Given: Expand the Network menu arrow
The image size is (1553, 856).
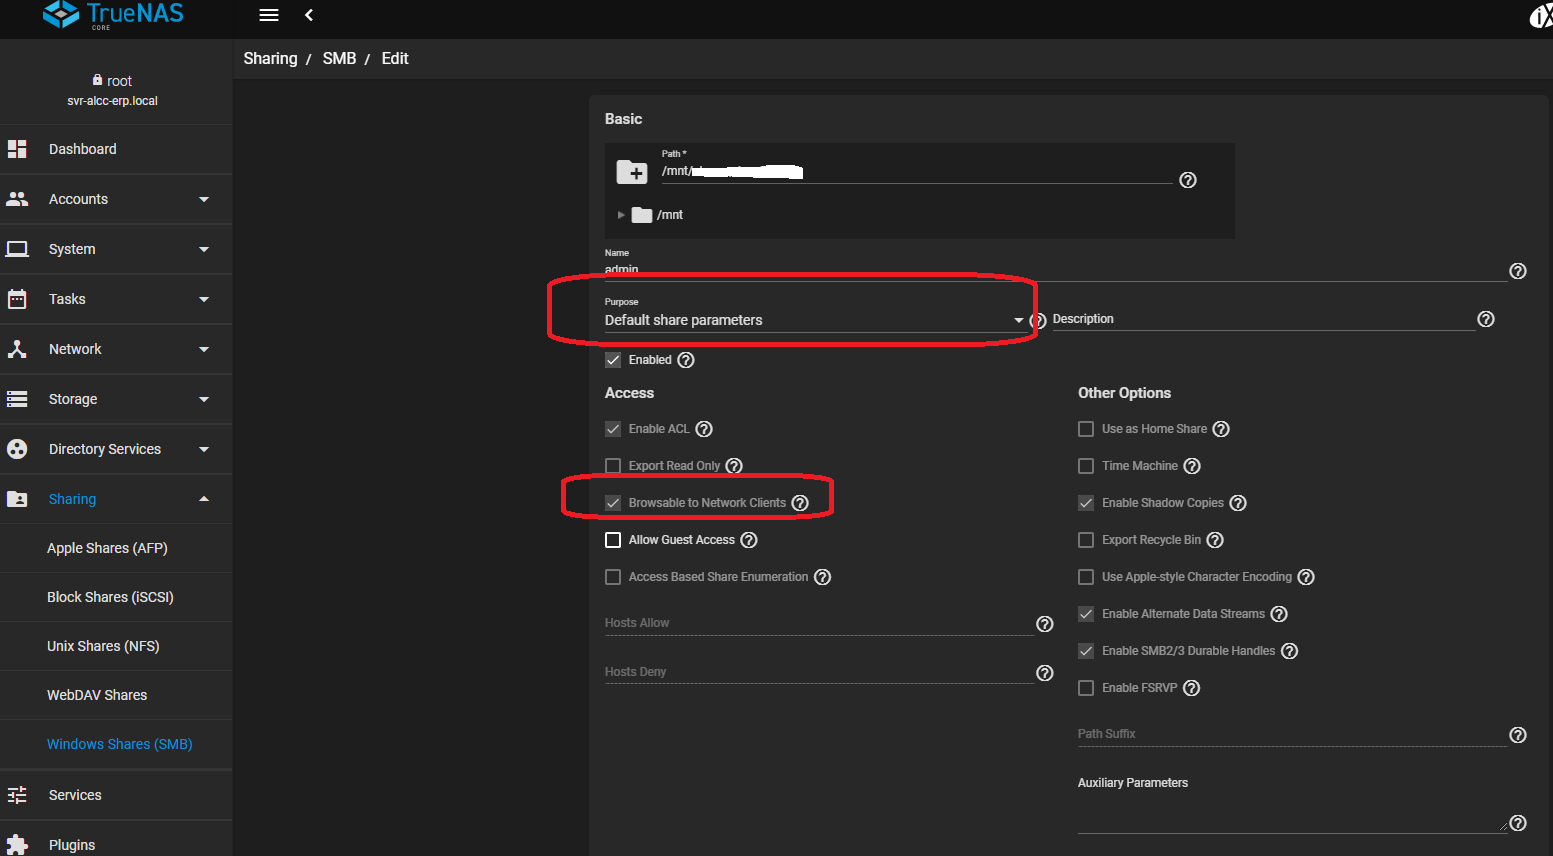Looking at the screenshot, I should pos(204,349).
